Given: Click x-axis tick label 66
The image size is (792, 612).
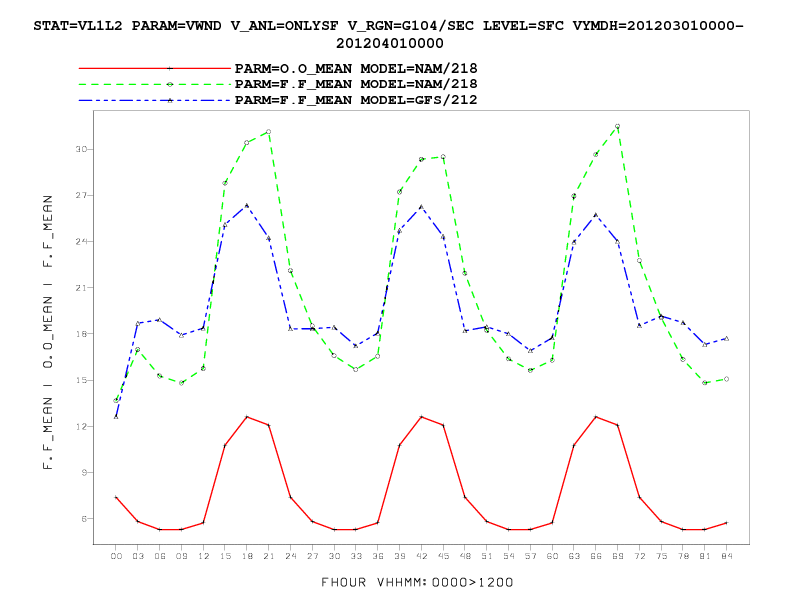Looking at the screenshot, I should pyautogui.click(x=596, y=556).
